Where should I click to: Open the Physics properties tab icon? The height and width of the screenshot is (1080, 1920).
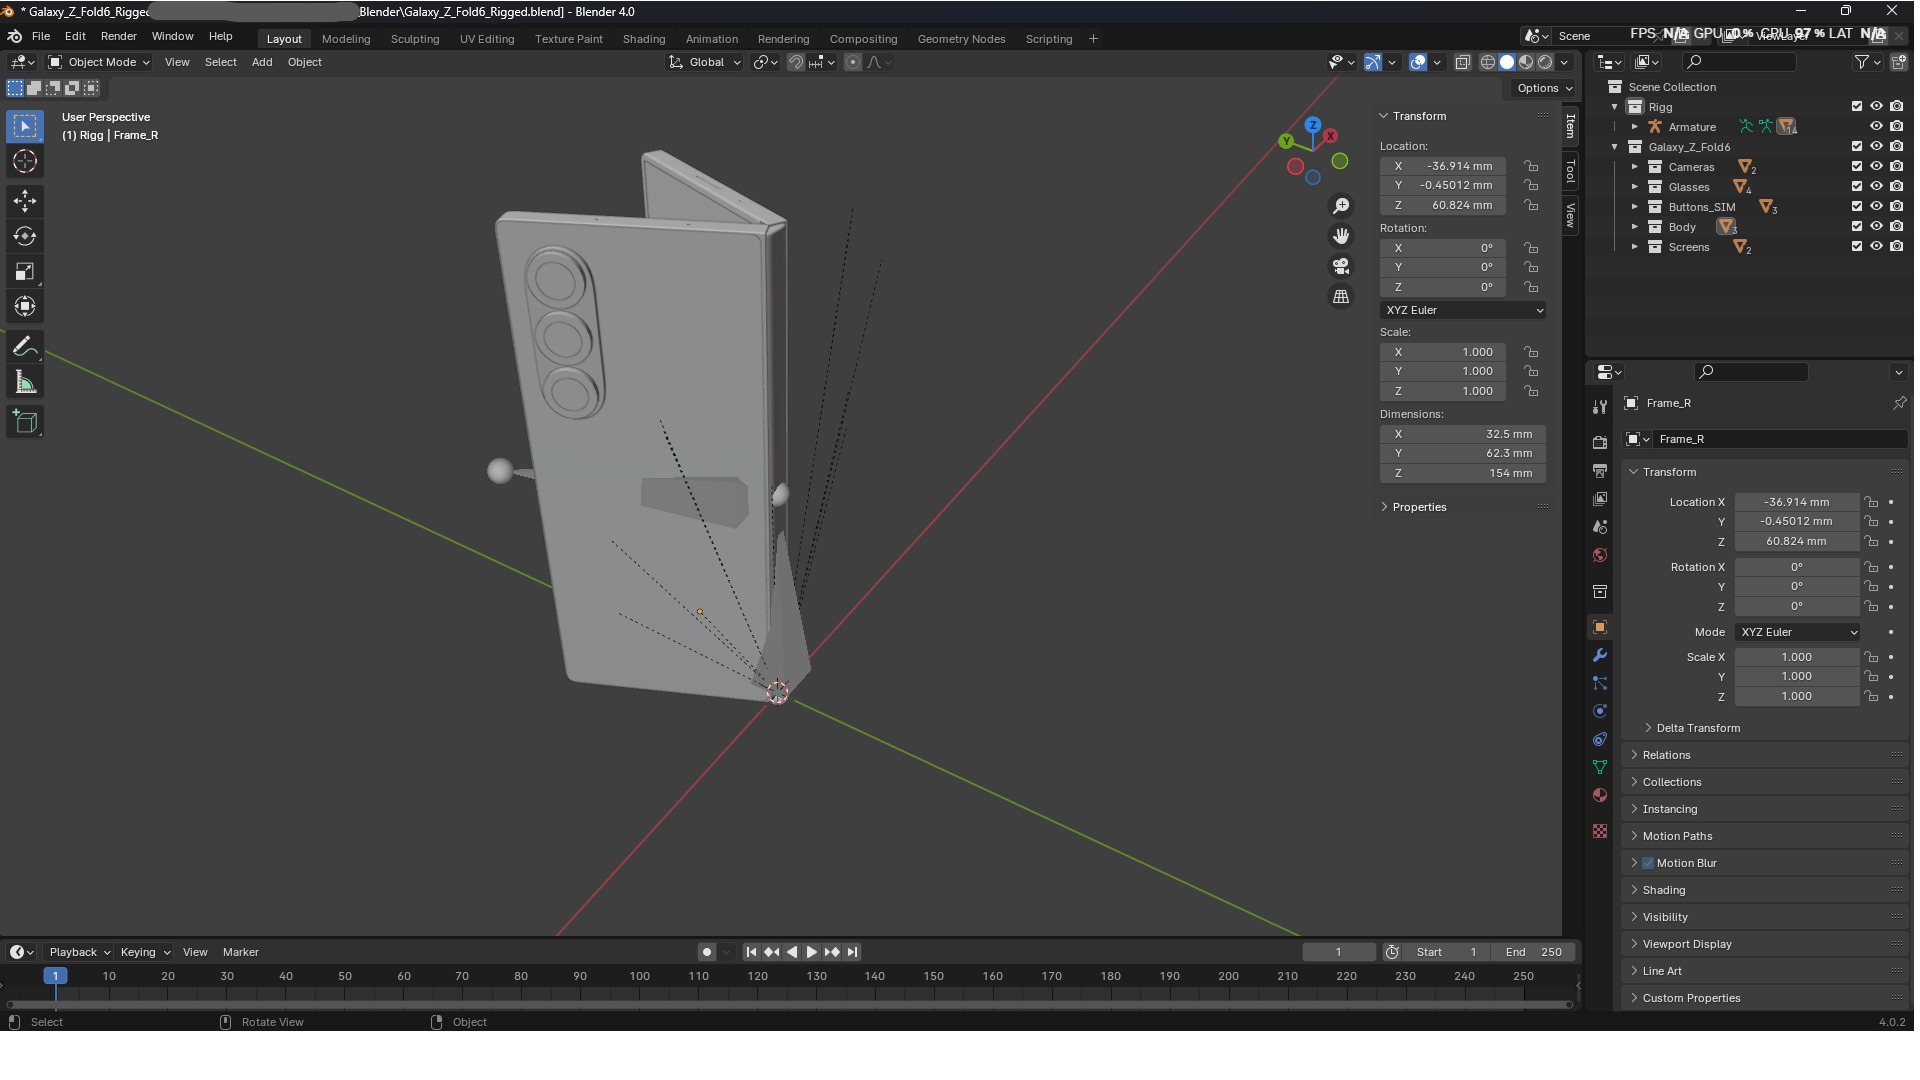[x=1600, y=711]
